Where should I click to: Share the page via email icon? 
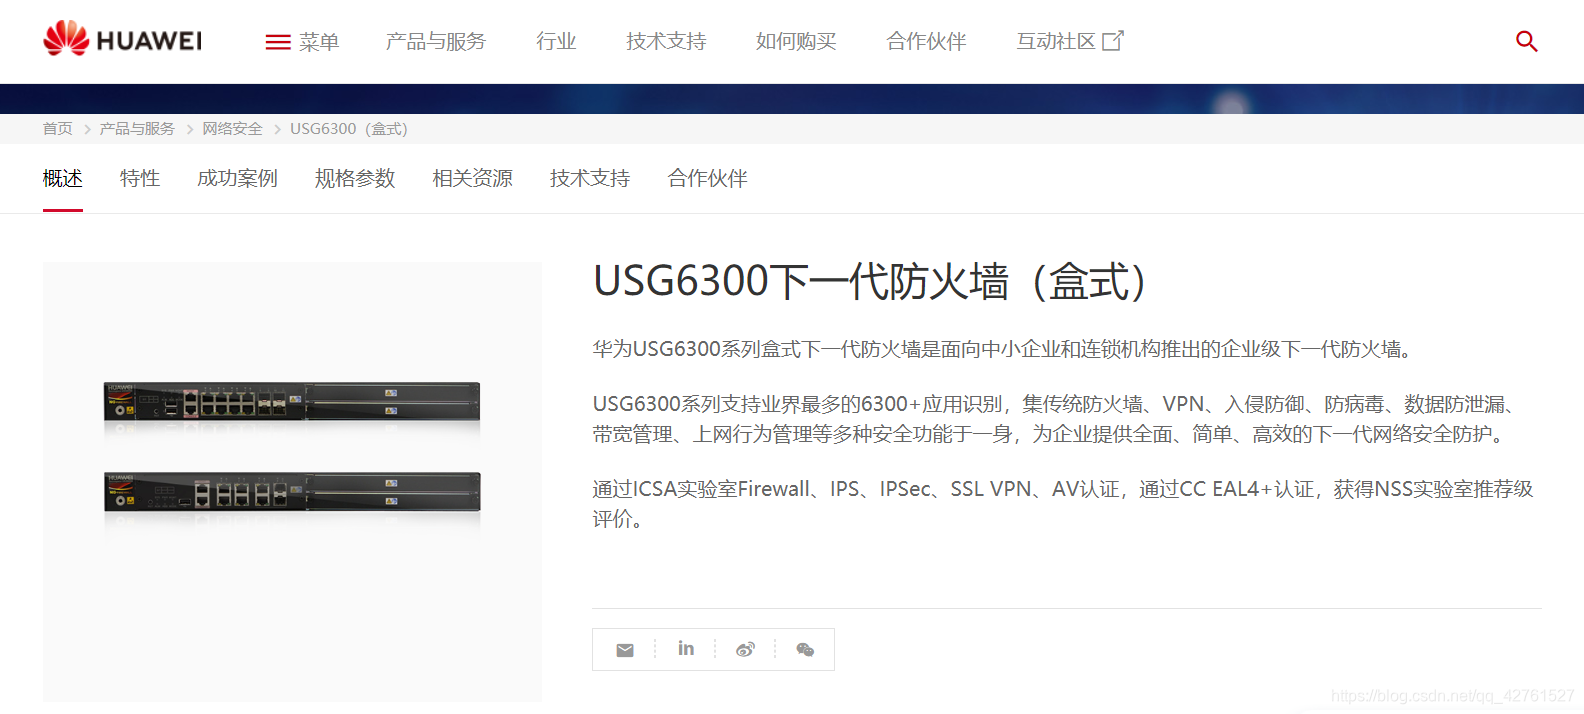(x=625, y=650)
